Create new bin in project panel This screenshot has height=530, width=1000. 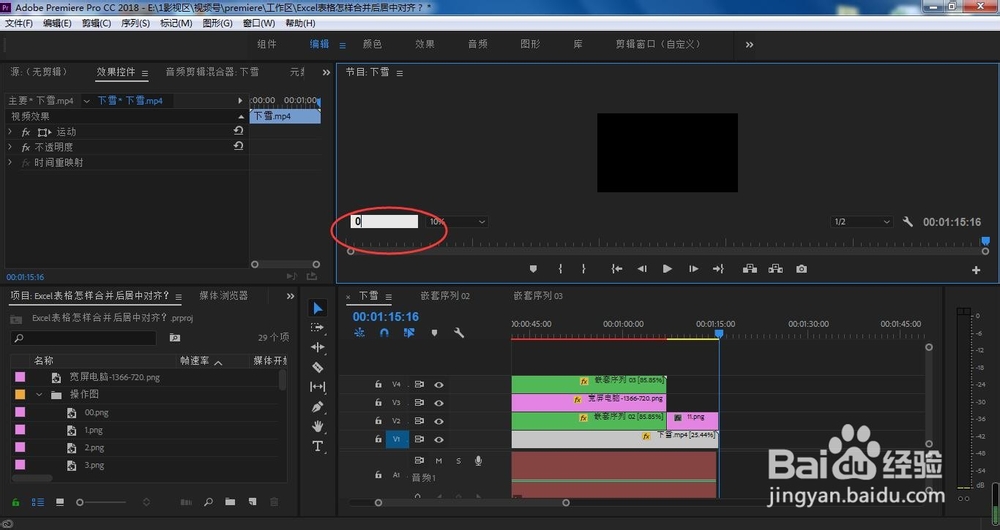pos(230,503)
